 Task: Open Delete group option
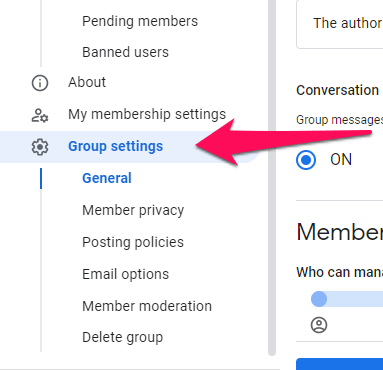(x=122, y=337)
